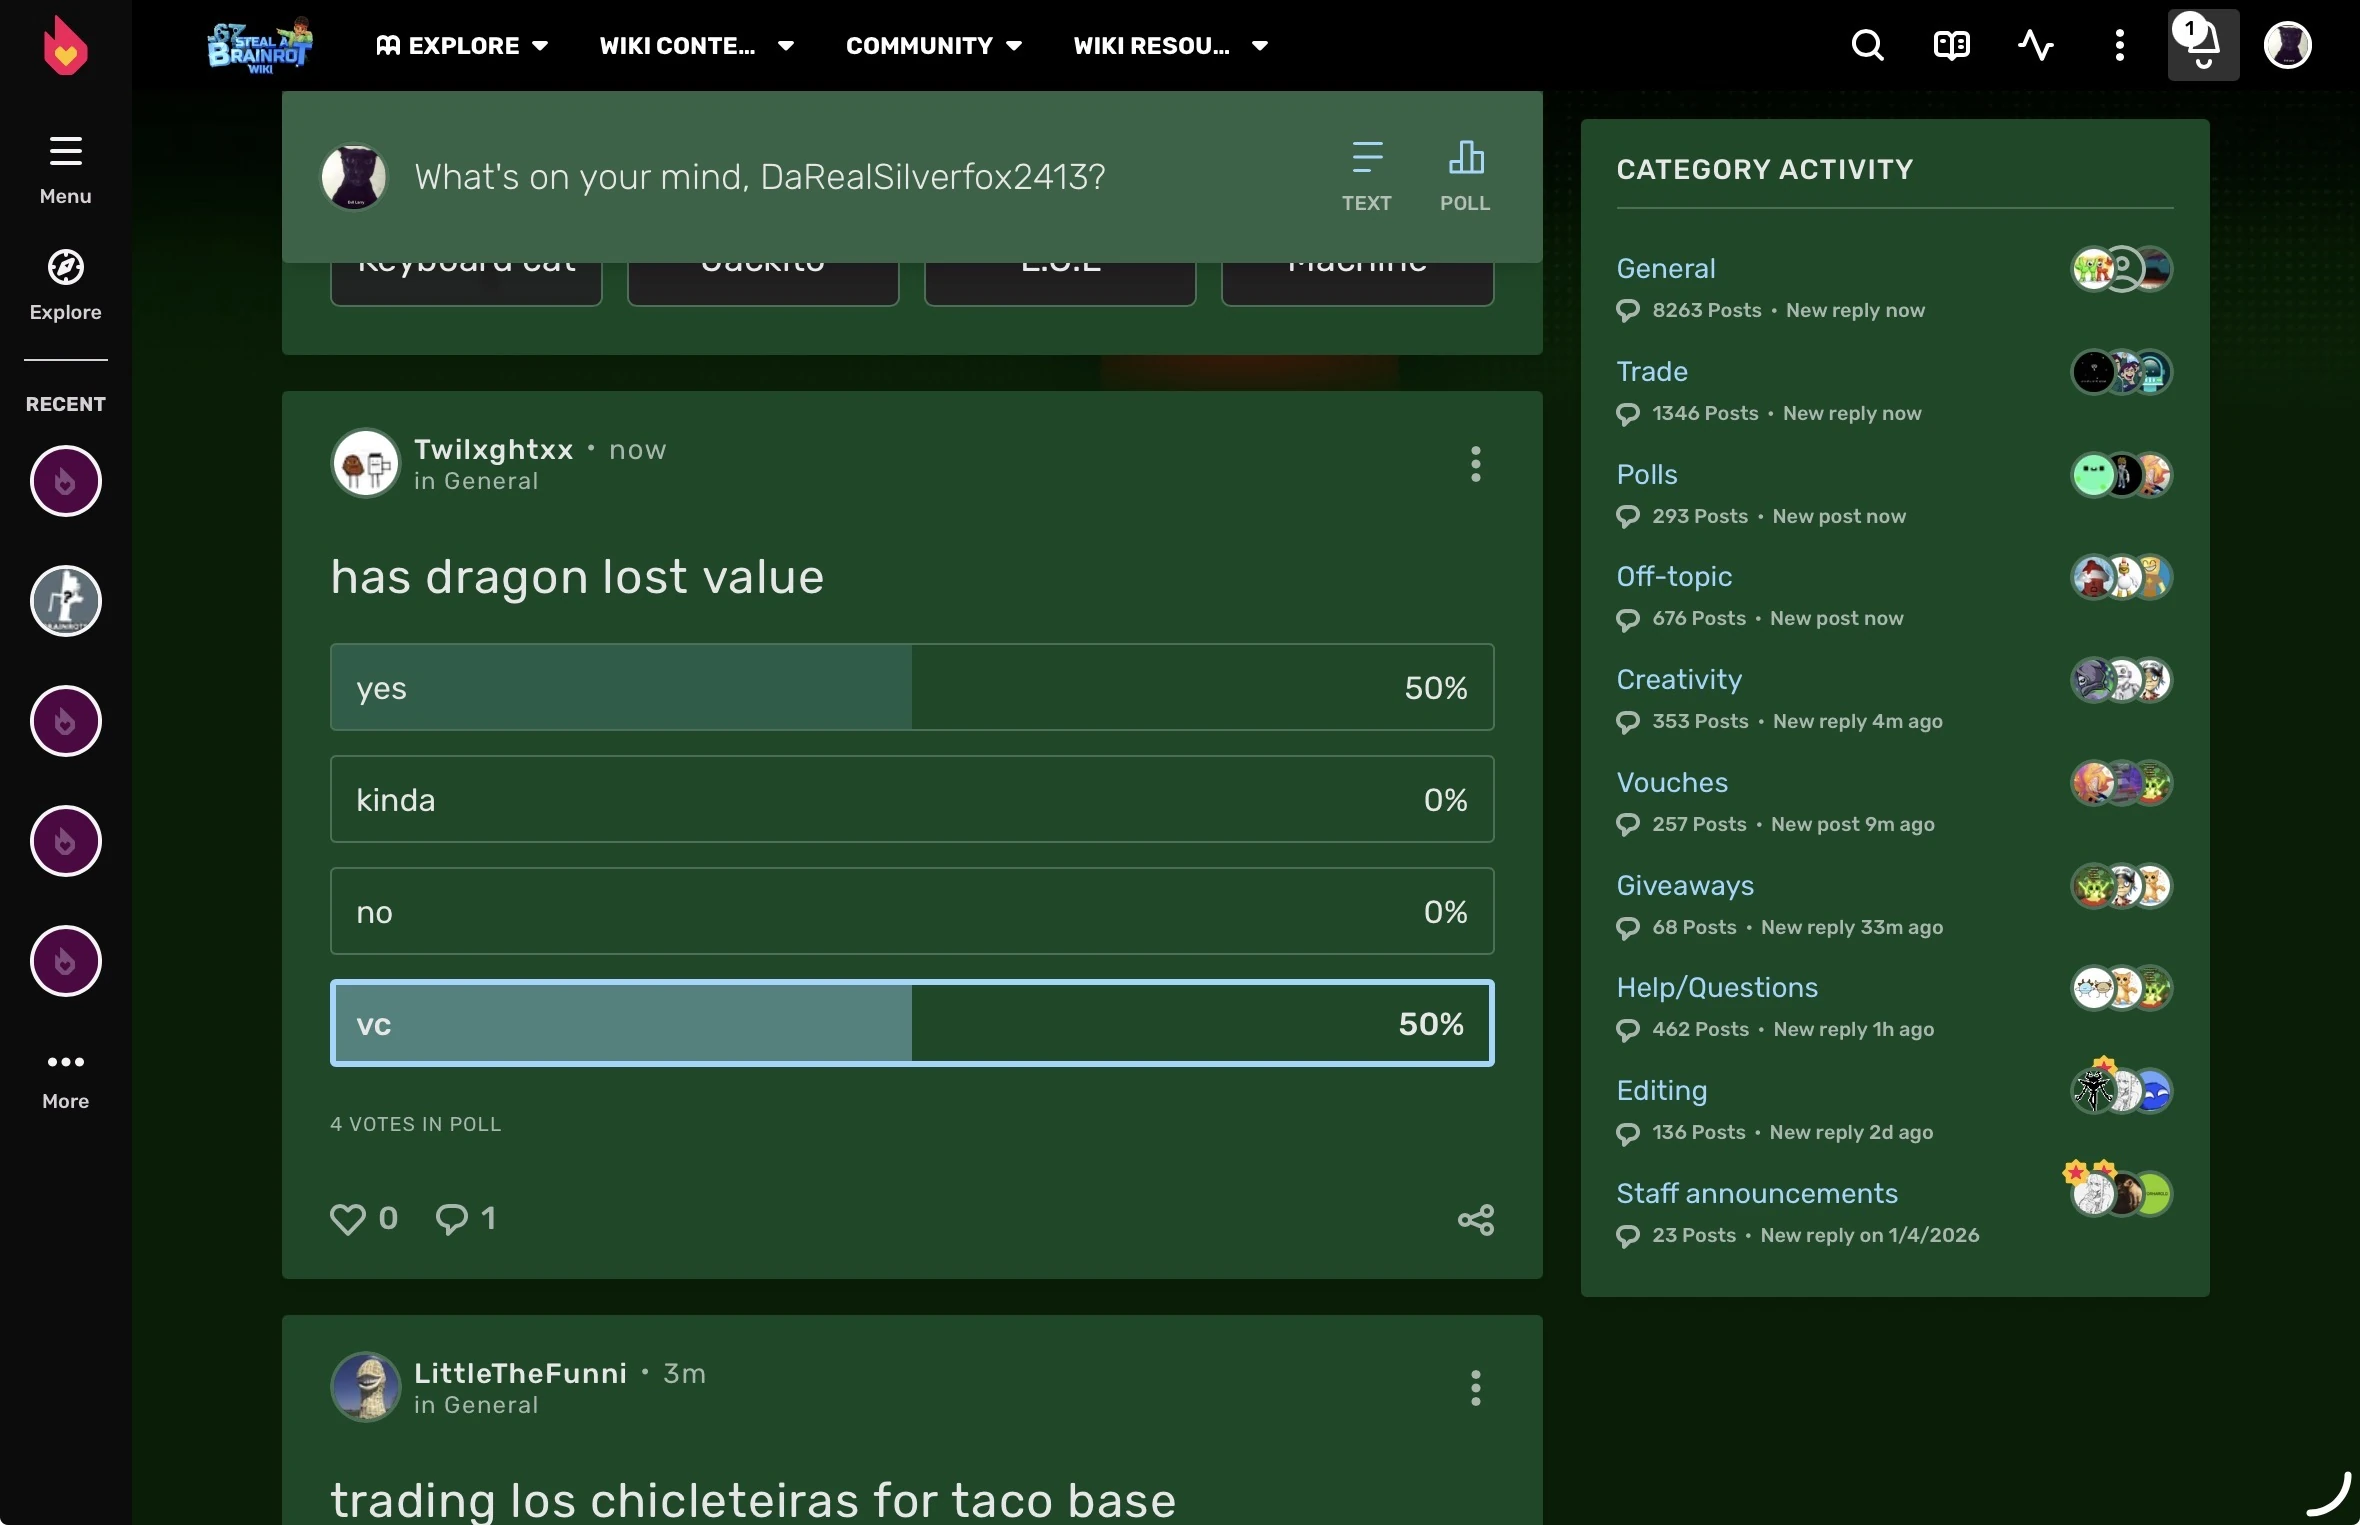Image resolution: width=2360 pixels, height=1525 pixels.
Task: Open comments on dragon poll post
Action: click(452, 1219)
